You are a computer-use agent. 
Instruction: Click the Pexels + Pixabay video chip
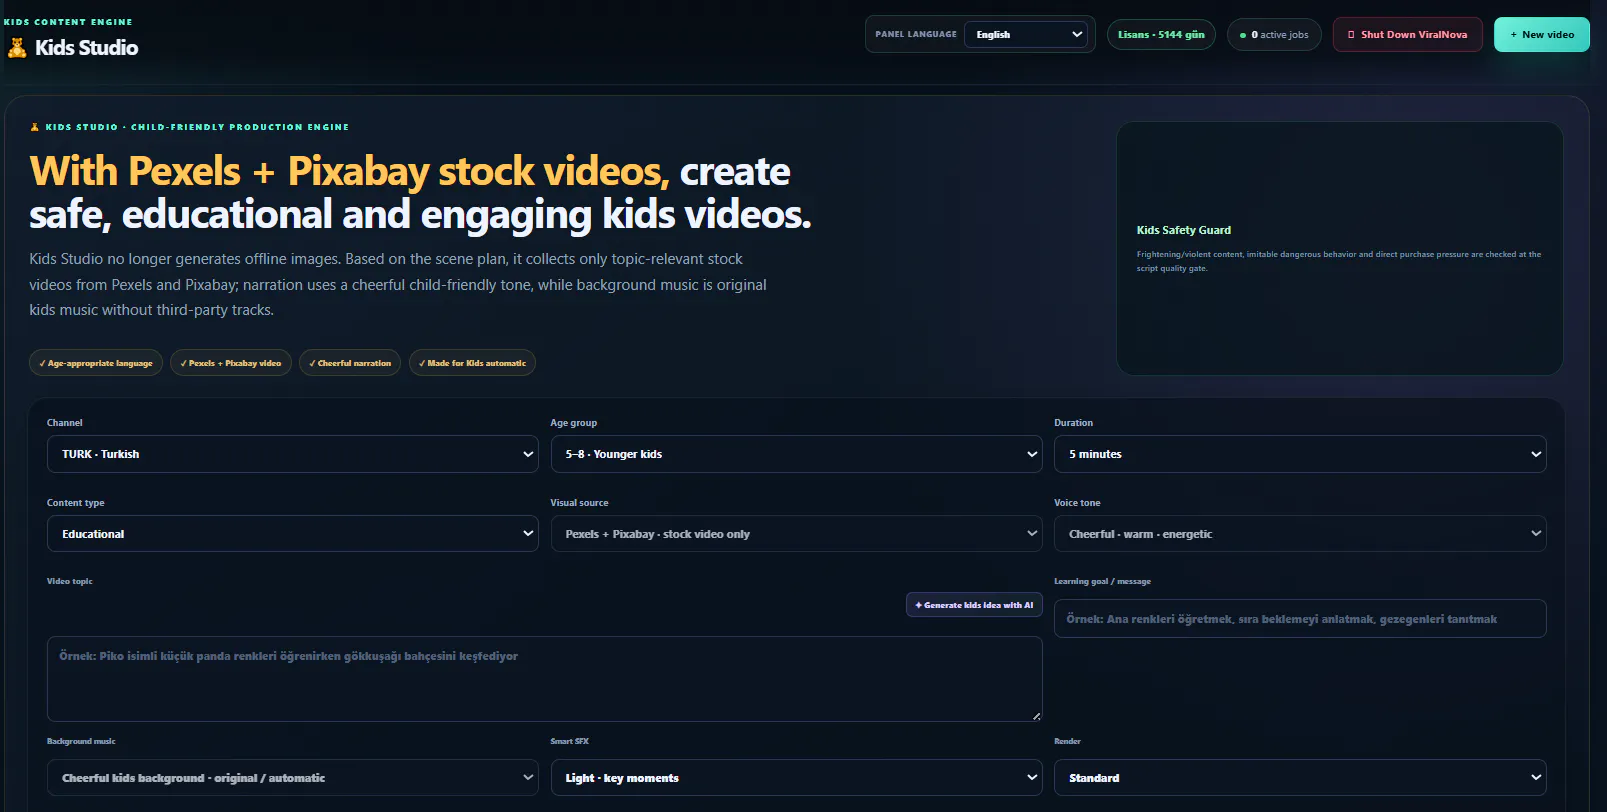pos(231,363)
